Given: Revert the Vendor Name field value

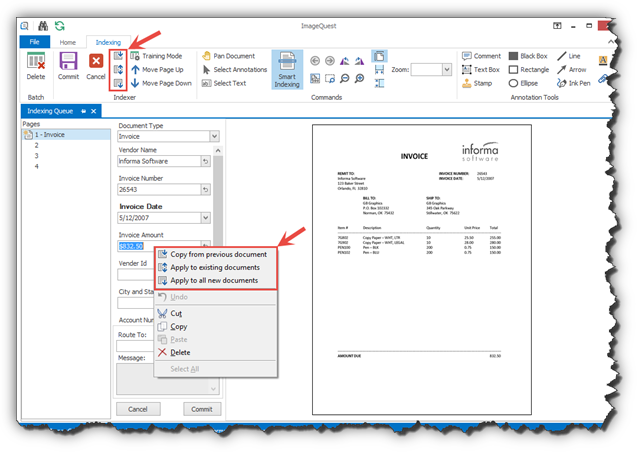Looking at the screenshot, I should click(x=206, y=161).
